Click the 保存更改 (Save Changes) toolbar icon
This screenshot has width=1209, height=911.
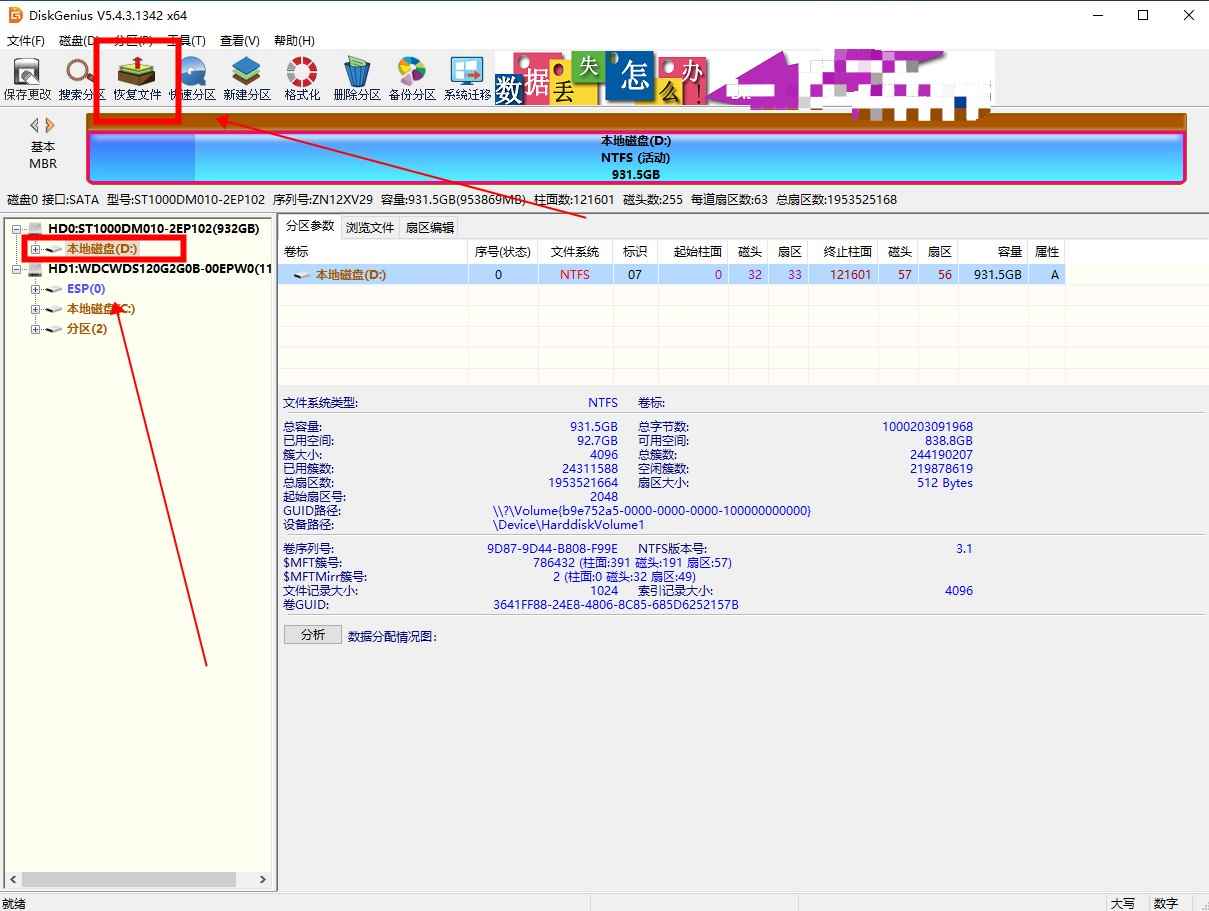click(26, 78)
